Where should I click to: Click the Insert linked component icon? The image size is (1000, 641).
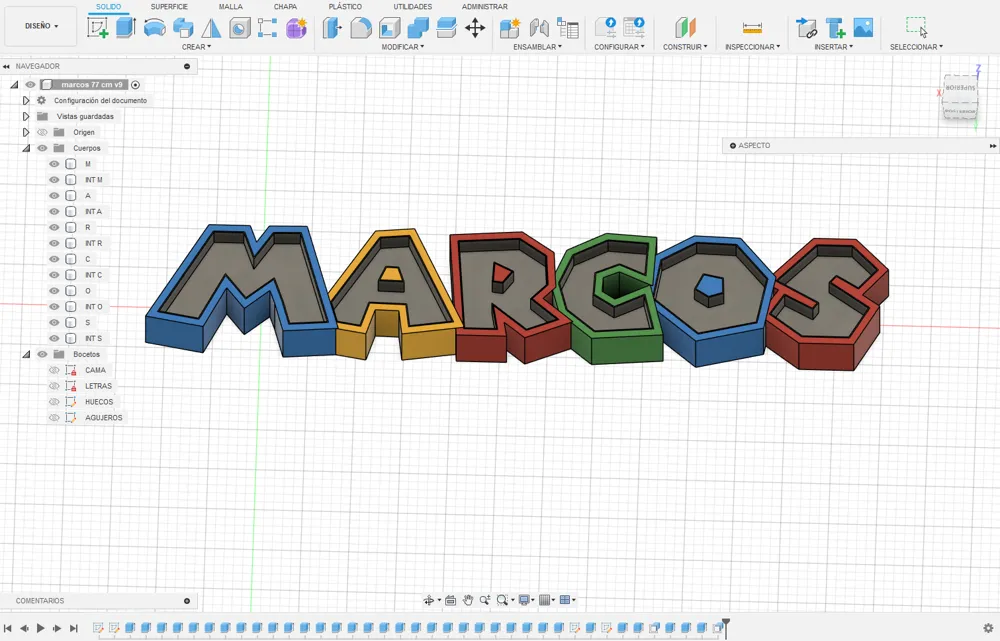tap(806, 28)
